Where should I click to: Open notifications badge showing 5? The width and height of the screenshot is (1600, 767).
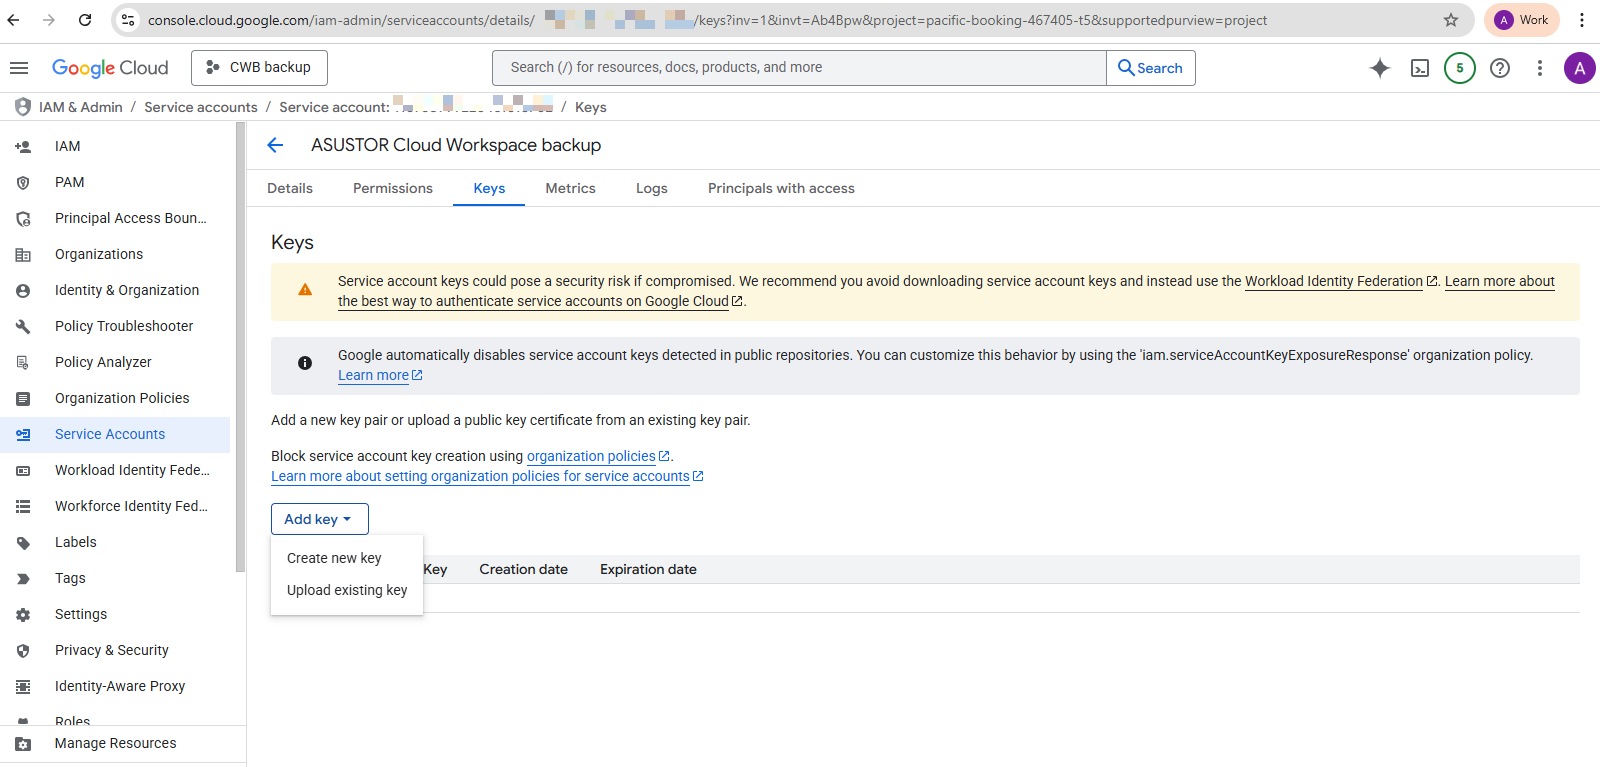tap(1460, 68)
